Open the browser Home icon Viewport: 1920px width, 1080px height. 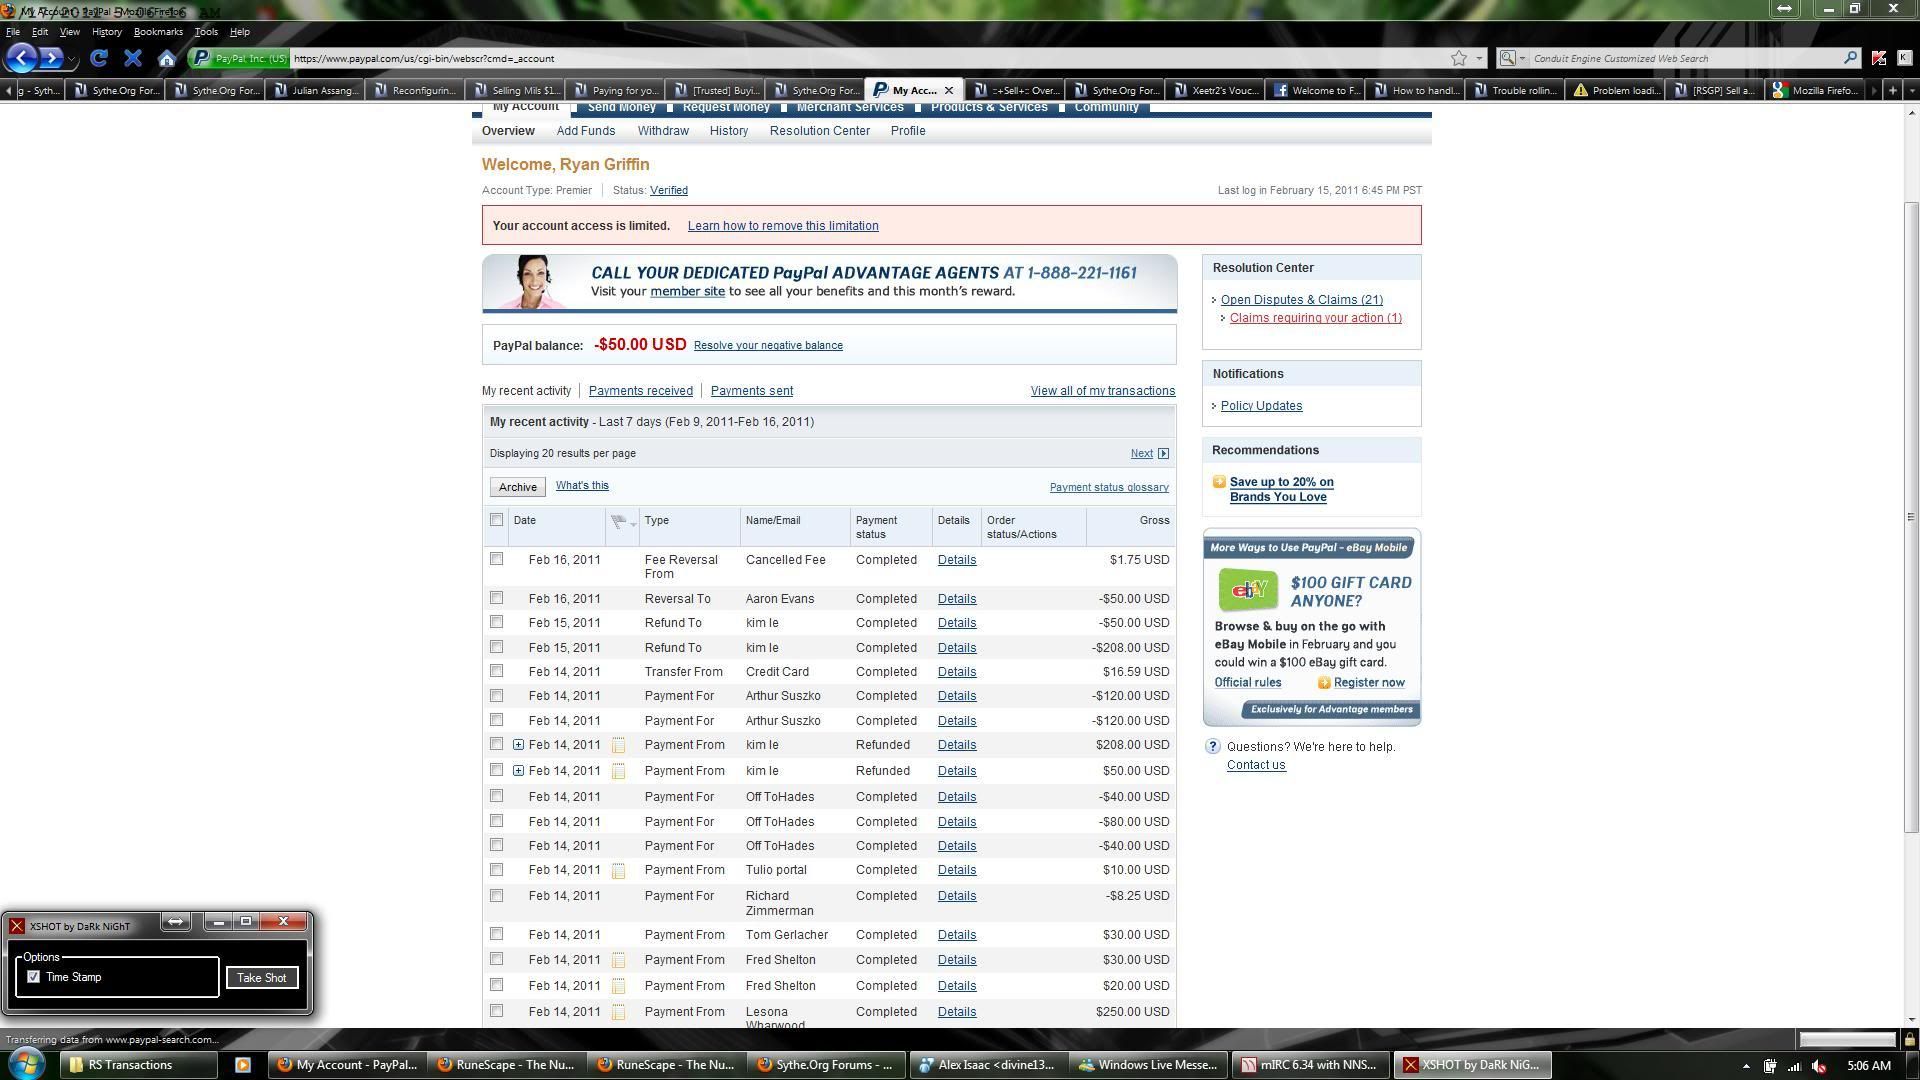pyautogui.click(x=166, y=58)
